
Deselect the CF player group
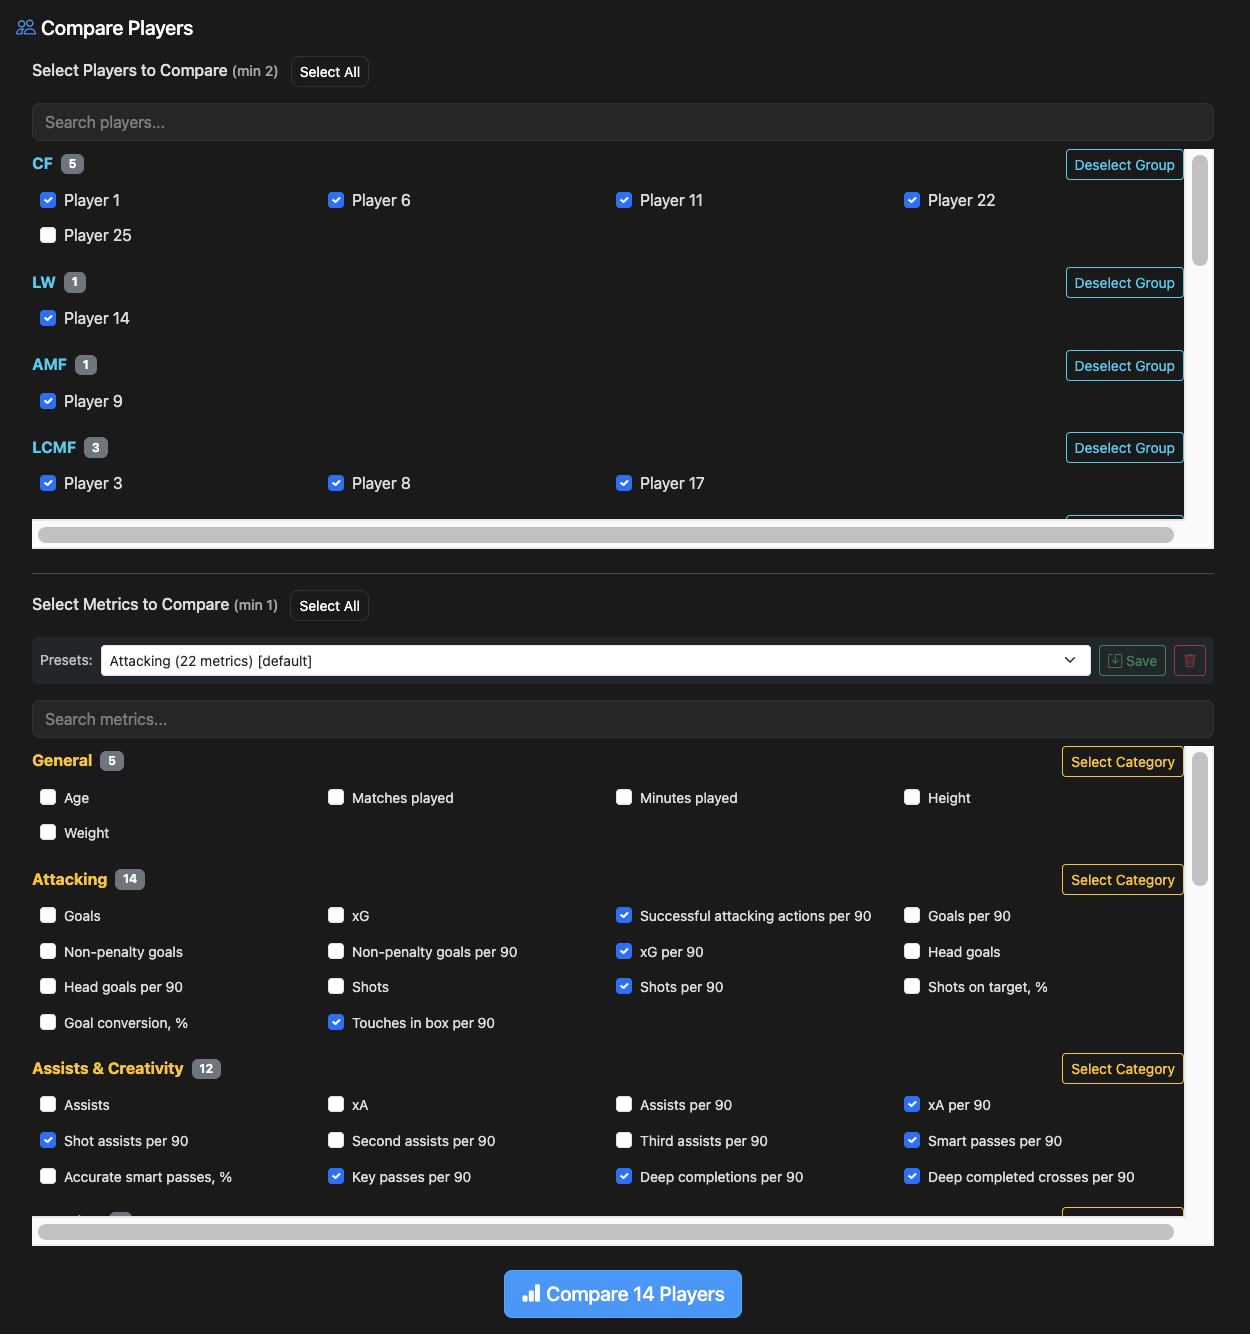point(1123,165)
